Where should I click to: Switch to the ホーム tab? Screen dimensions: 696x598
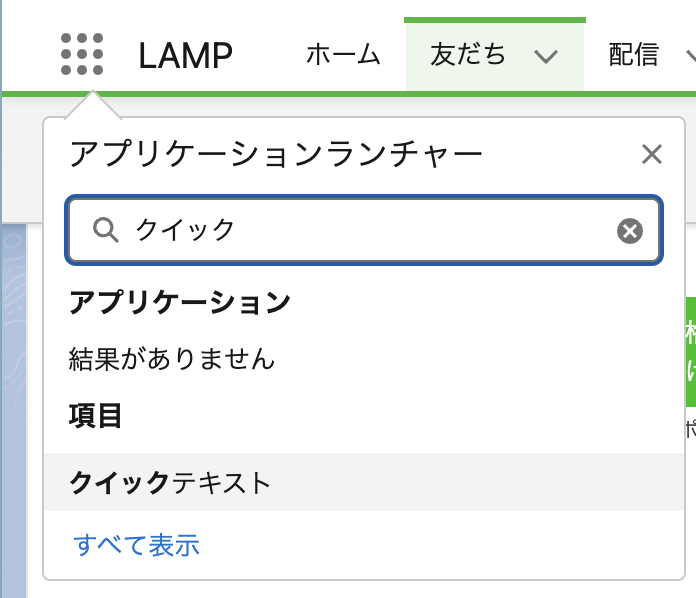pyautogui.click(x=343, y=55)
